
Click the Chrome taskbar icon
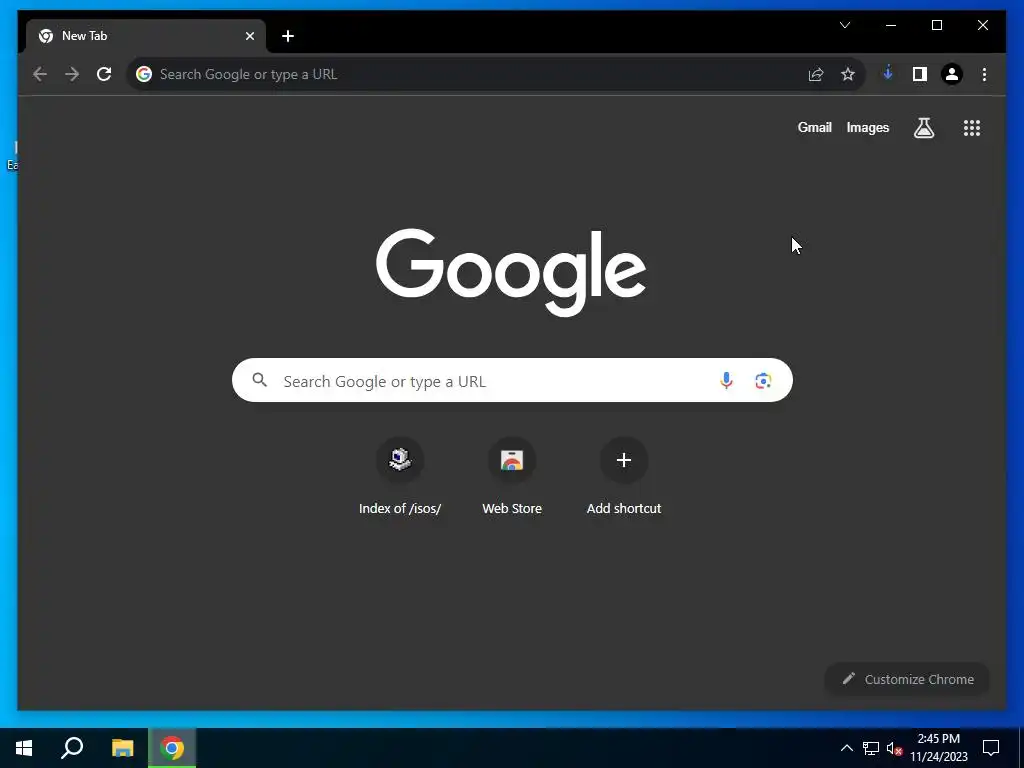(x=172, y=748)
